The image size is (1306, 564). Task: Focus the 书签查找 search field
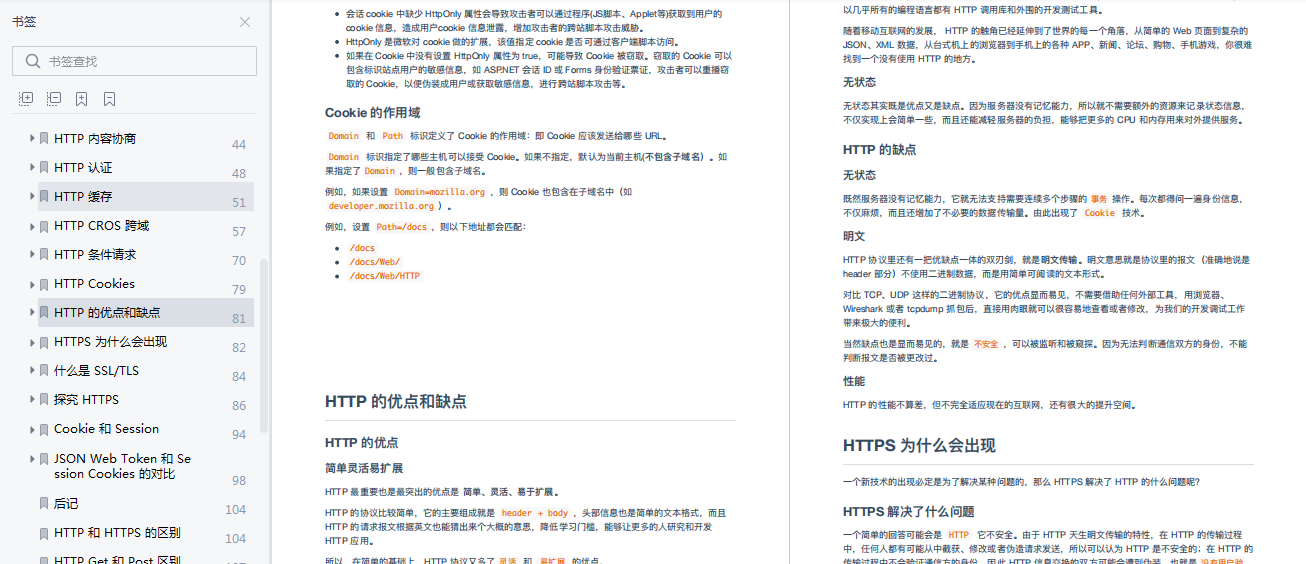tap(134, 61)
